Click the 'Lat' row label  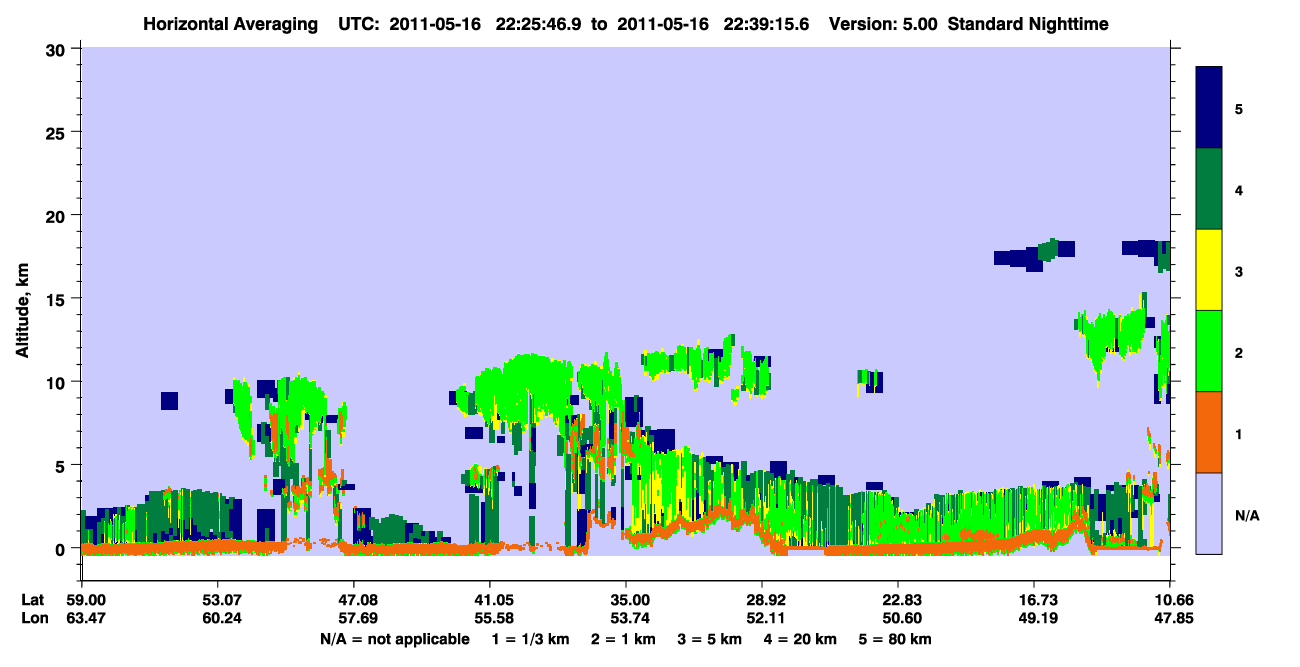click(33, 600)
